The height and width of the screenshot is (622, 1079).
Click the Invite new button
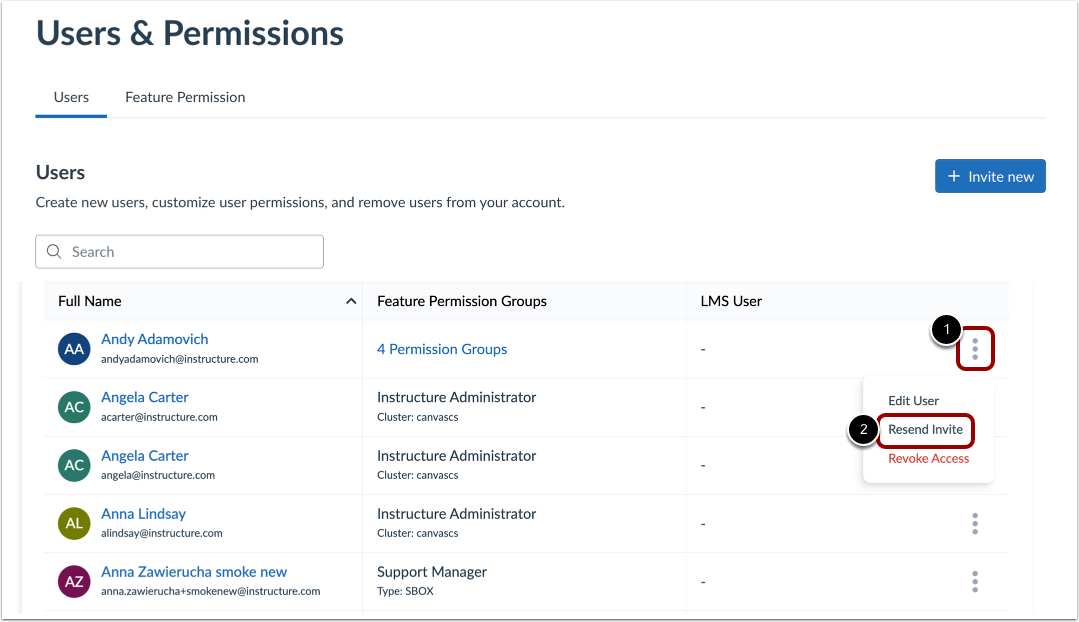990,176
